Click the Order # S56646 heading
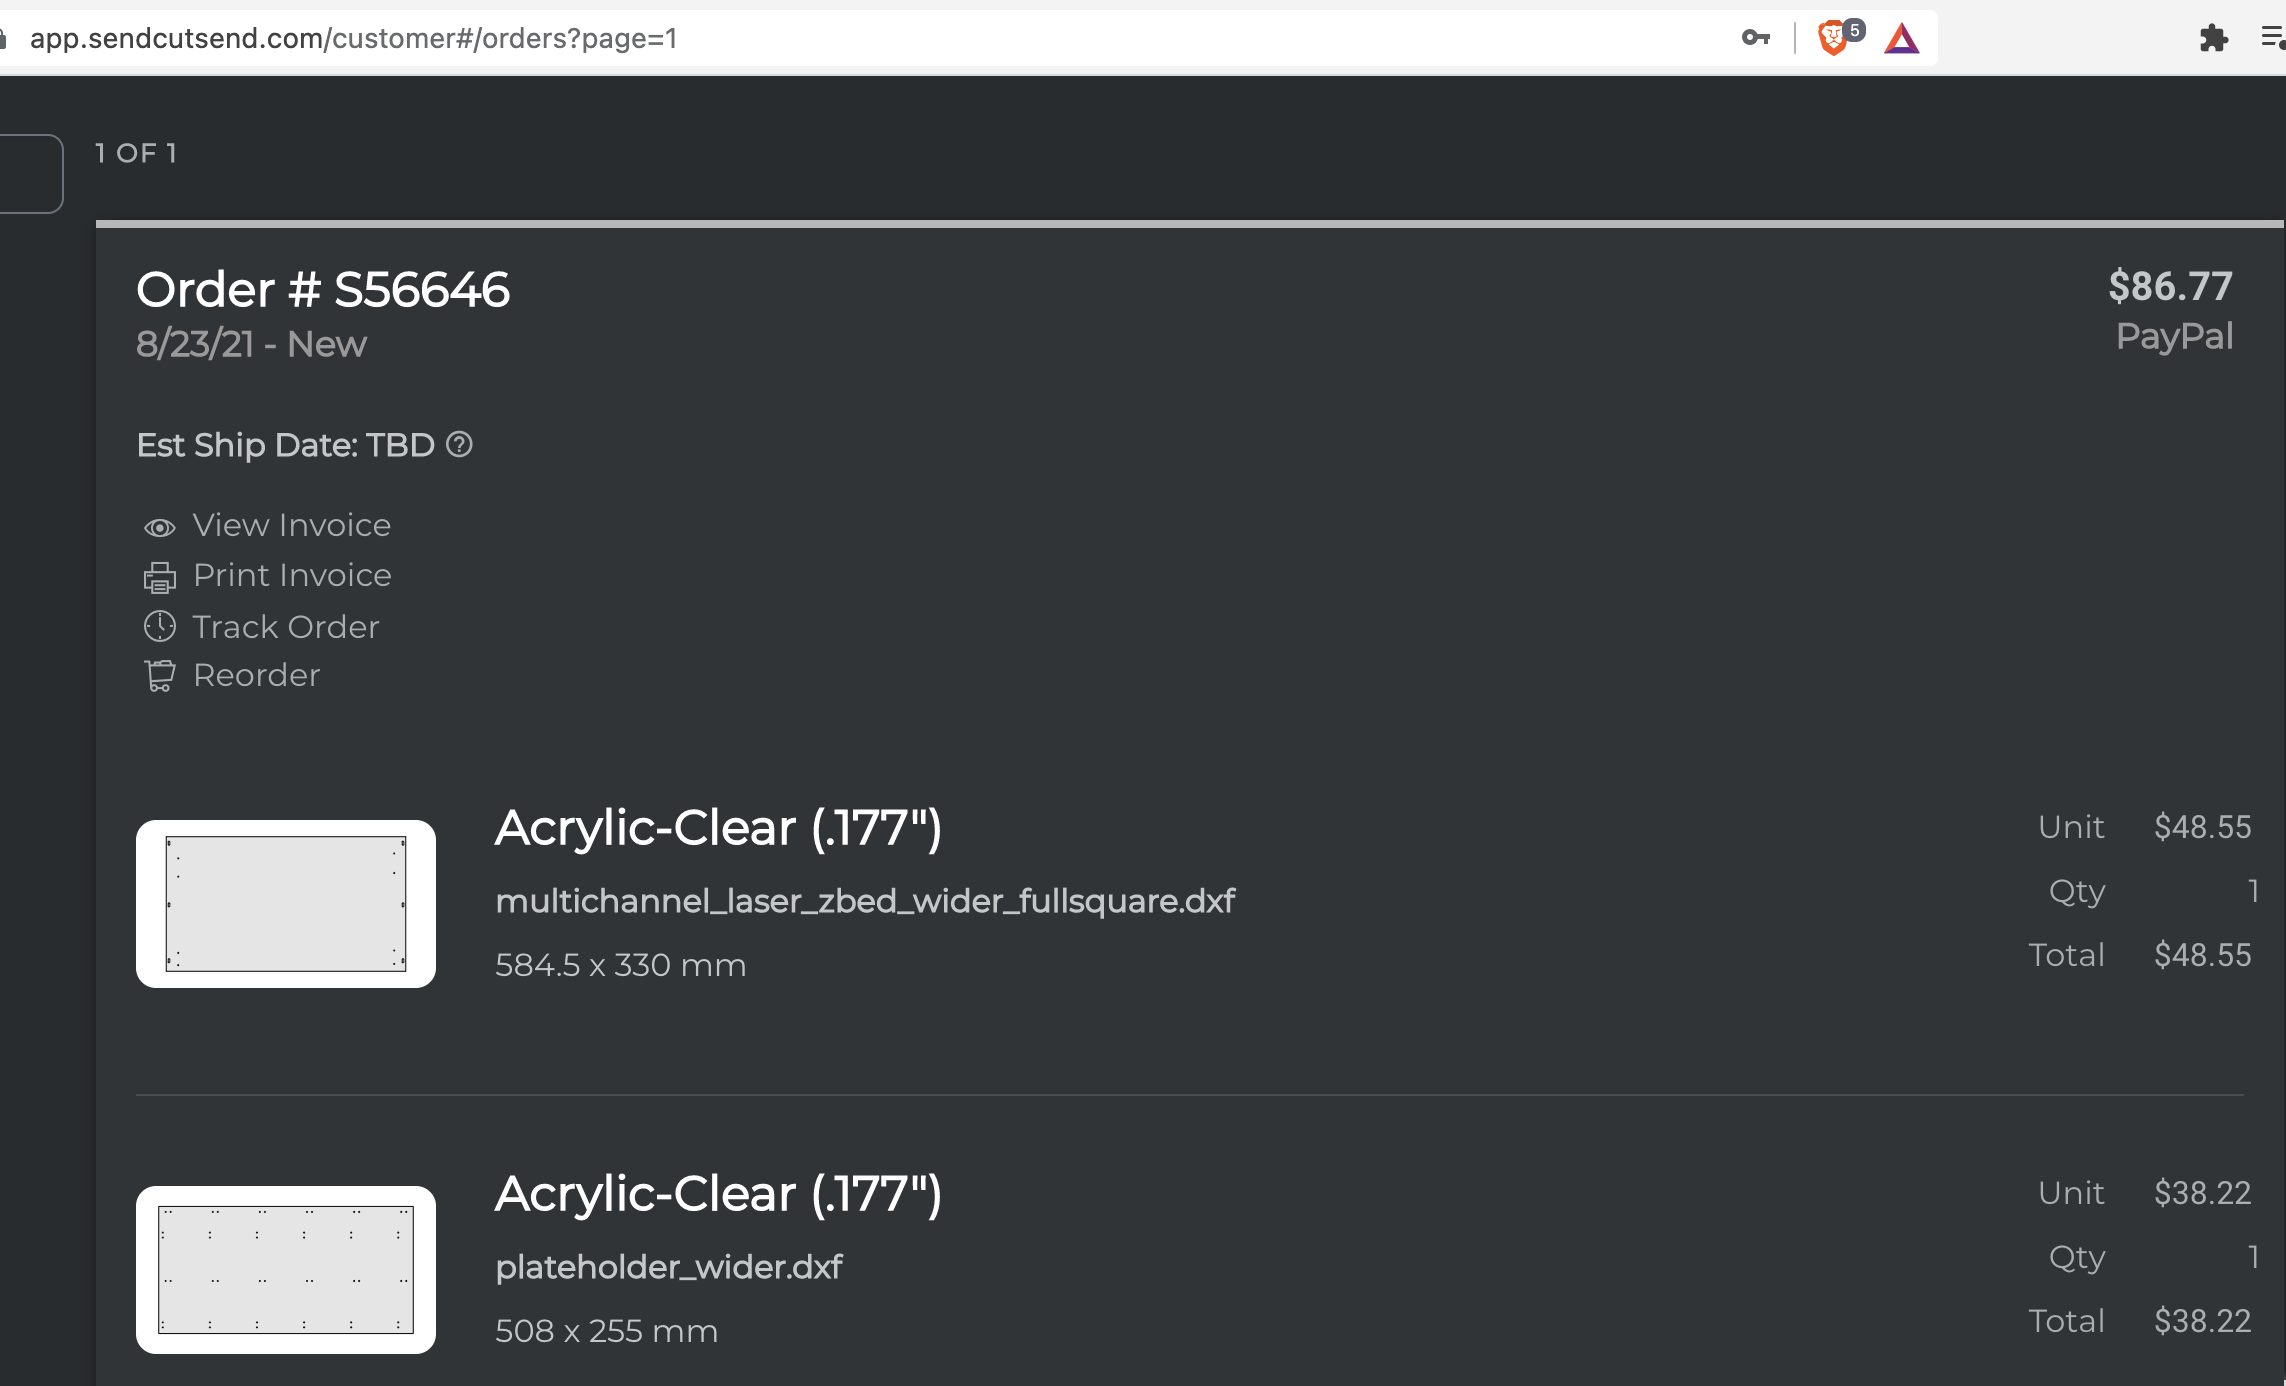 tap(323, 290)
